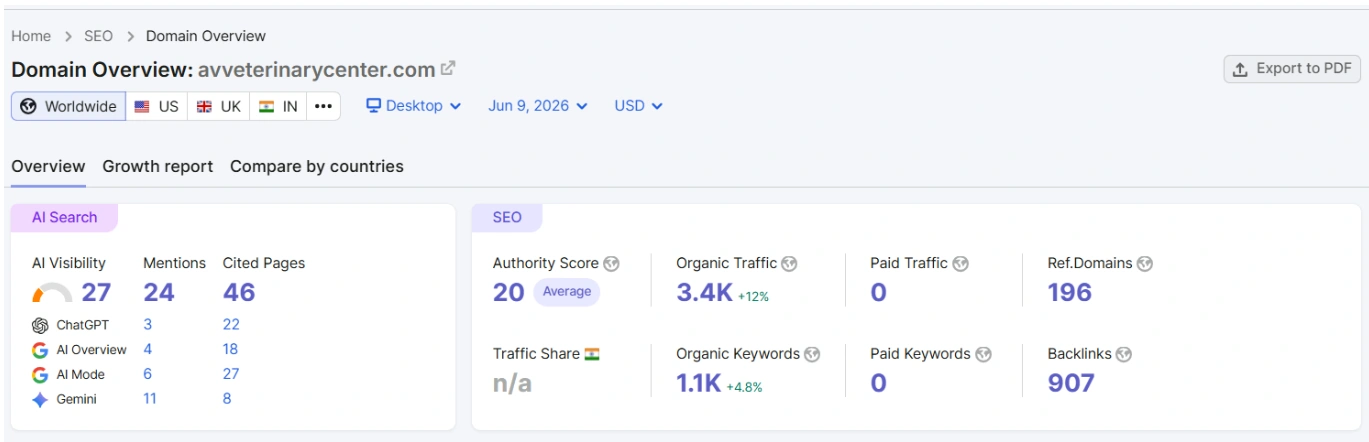
Task: Click AI Overview mentions value 4
Action: [x=148, y=350]
